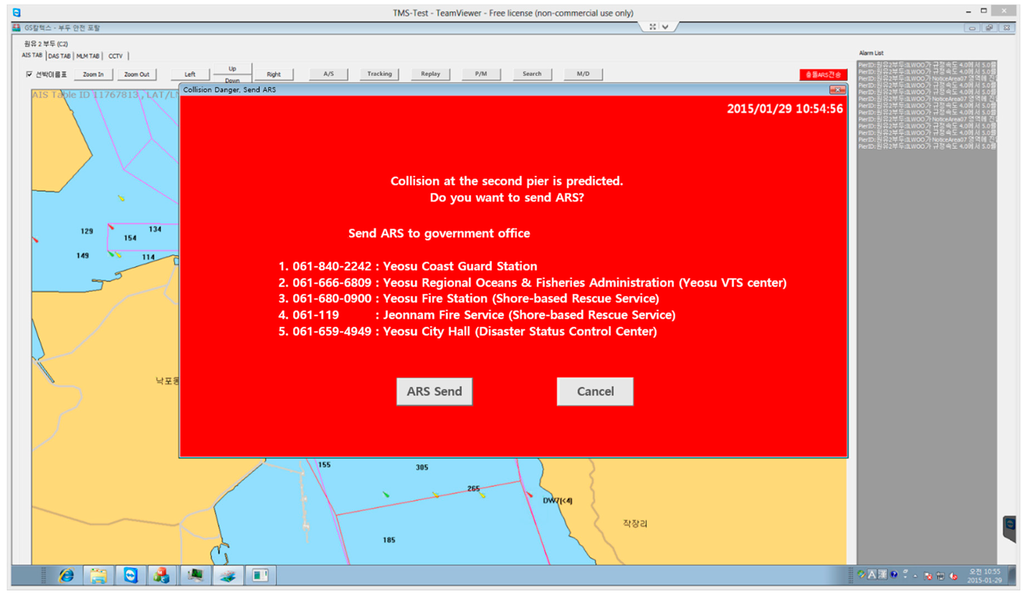The height and width of the screenshot is (595, 1024).
Task: Switch to the DAS TAB
Action: coord(59,56)
